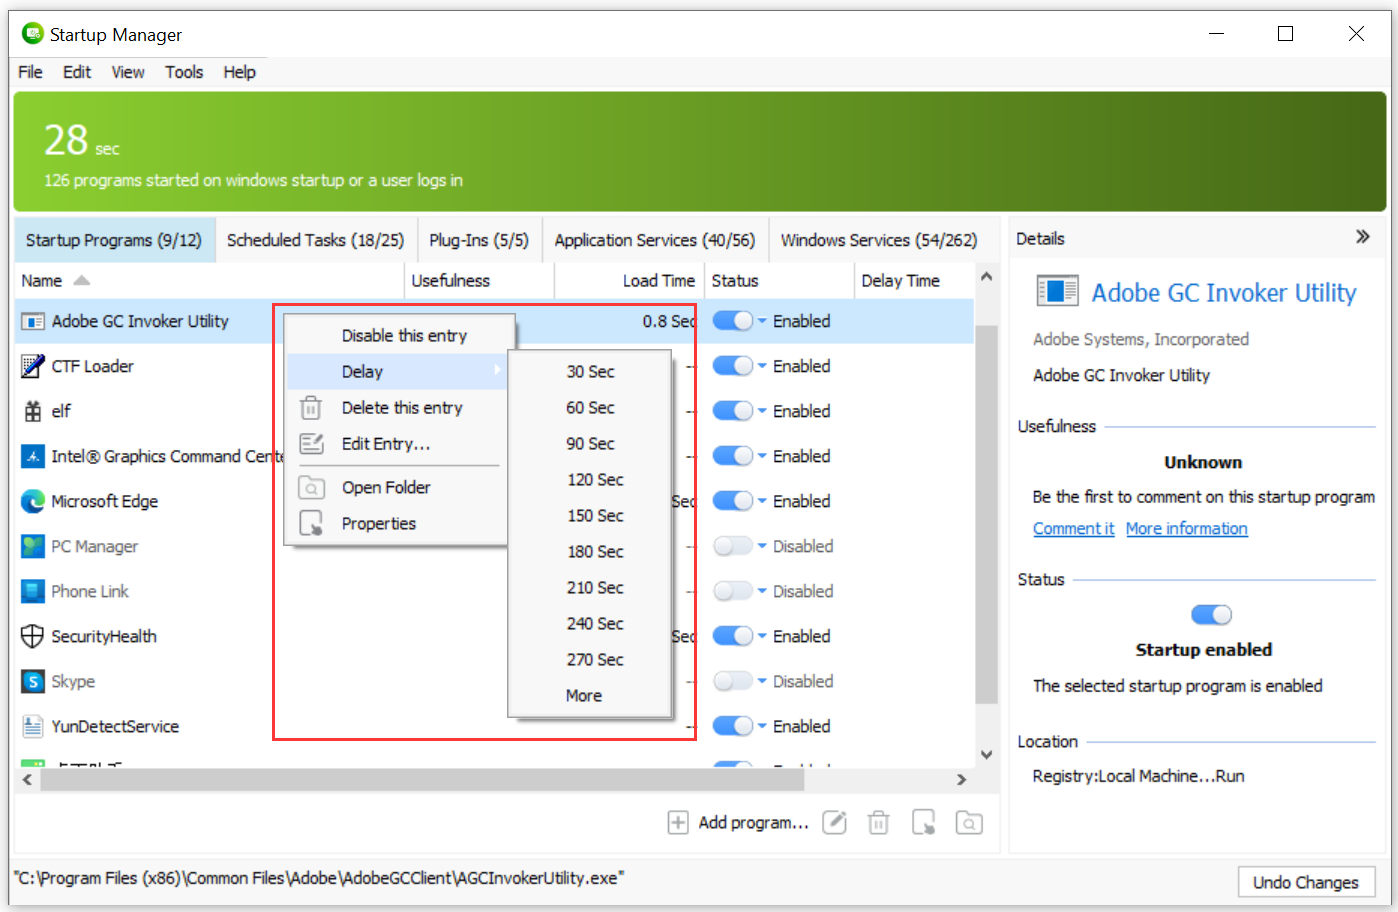Open the Comment it link in Details
The height and width of the screenshot is (912, 1398).
[1073, 528]
